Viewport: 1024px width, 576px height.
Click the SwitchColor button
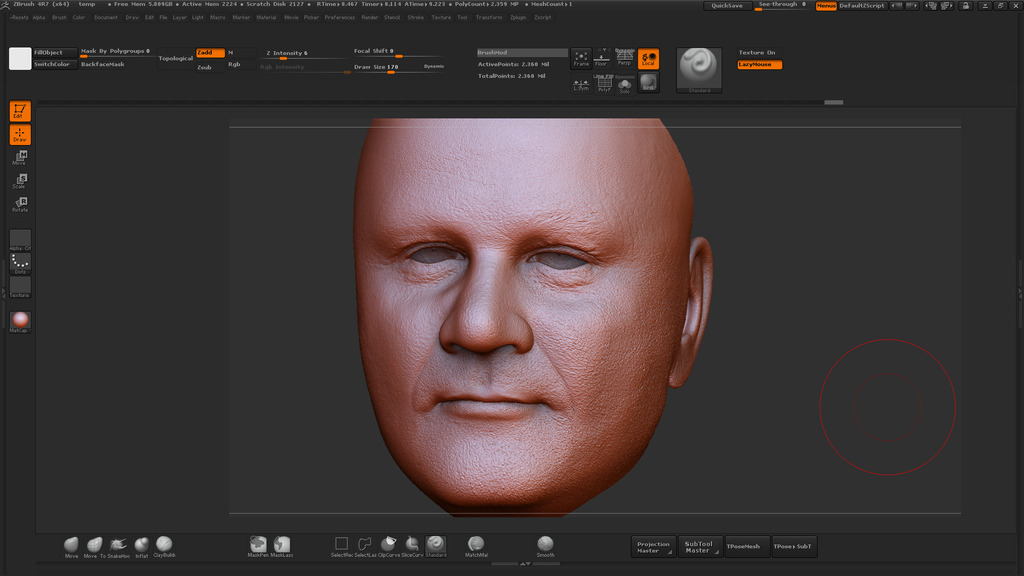click(55, 65)
